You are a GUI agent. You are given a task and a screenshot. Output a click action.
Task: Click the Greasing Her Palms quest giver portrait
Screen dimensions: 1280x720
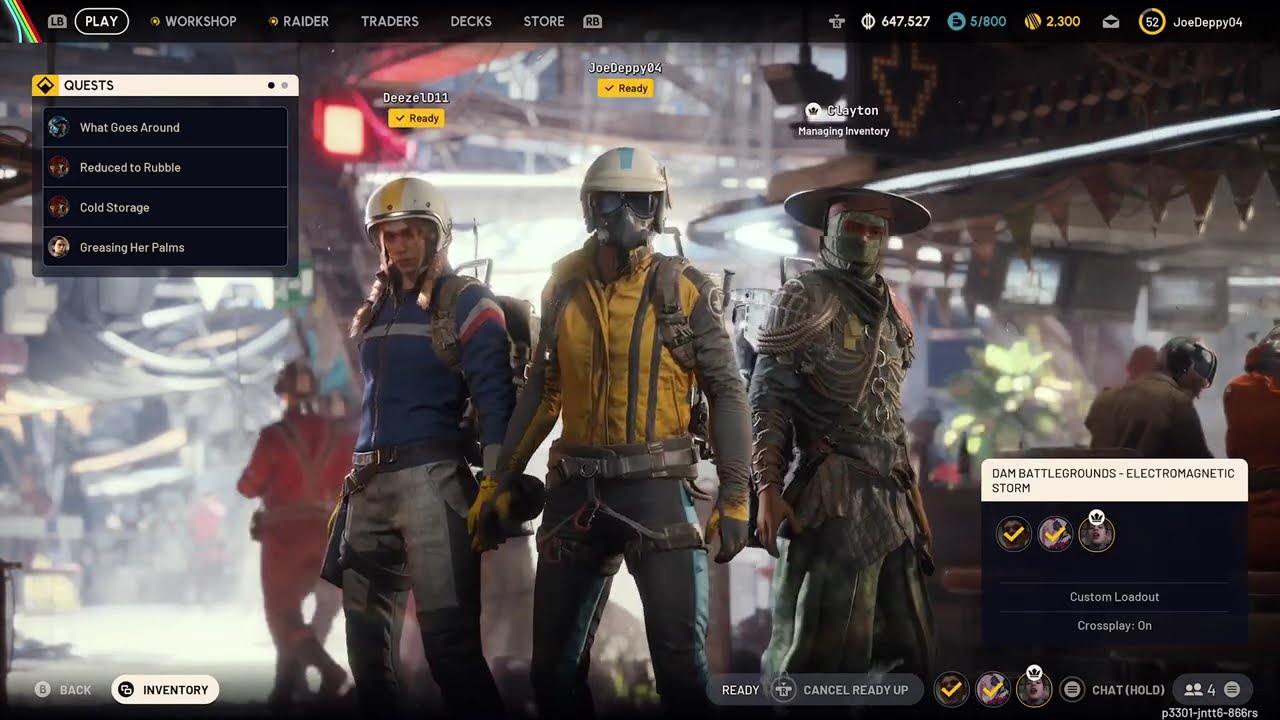pyautogui.click(x=59, y=247)
